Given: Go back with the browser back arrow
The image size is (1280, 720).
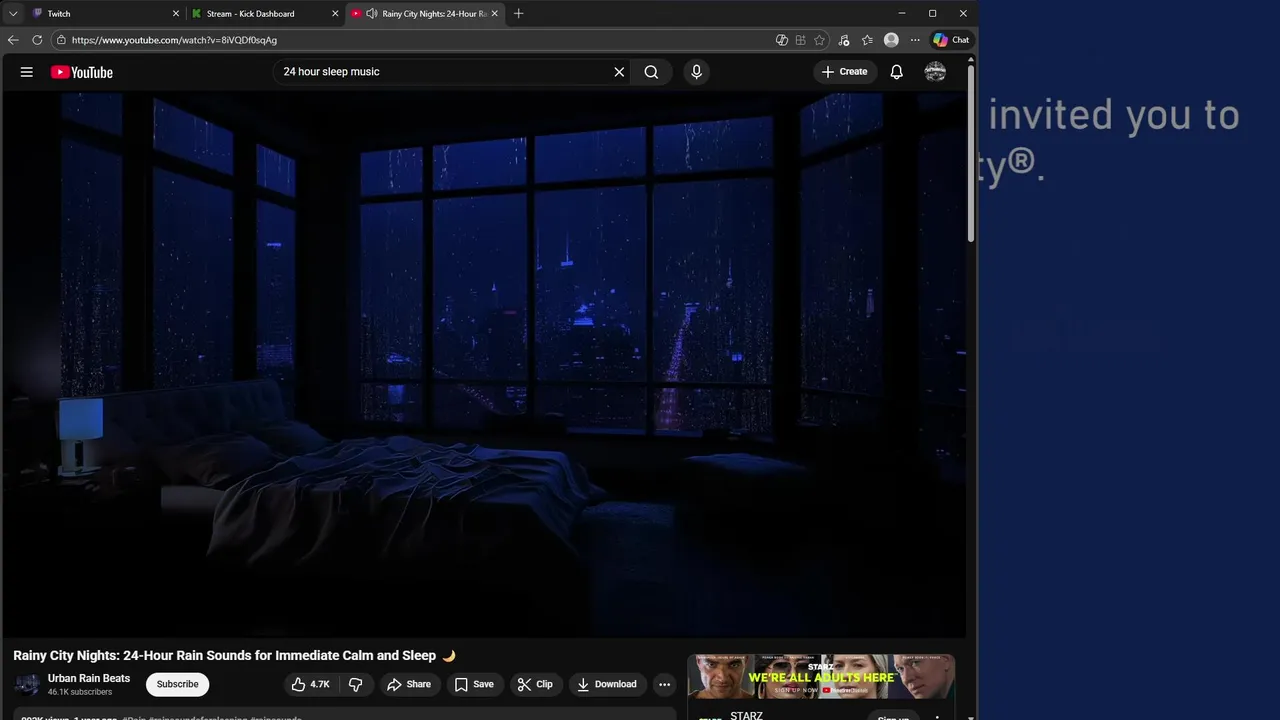Looking at the screenshot, I should (x=13, y=40).
